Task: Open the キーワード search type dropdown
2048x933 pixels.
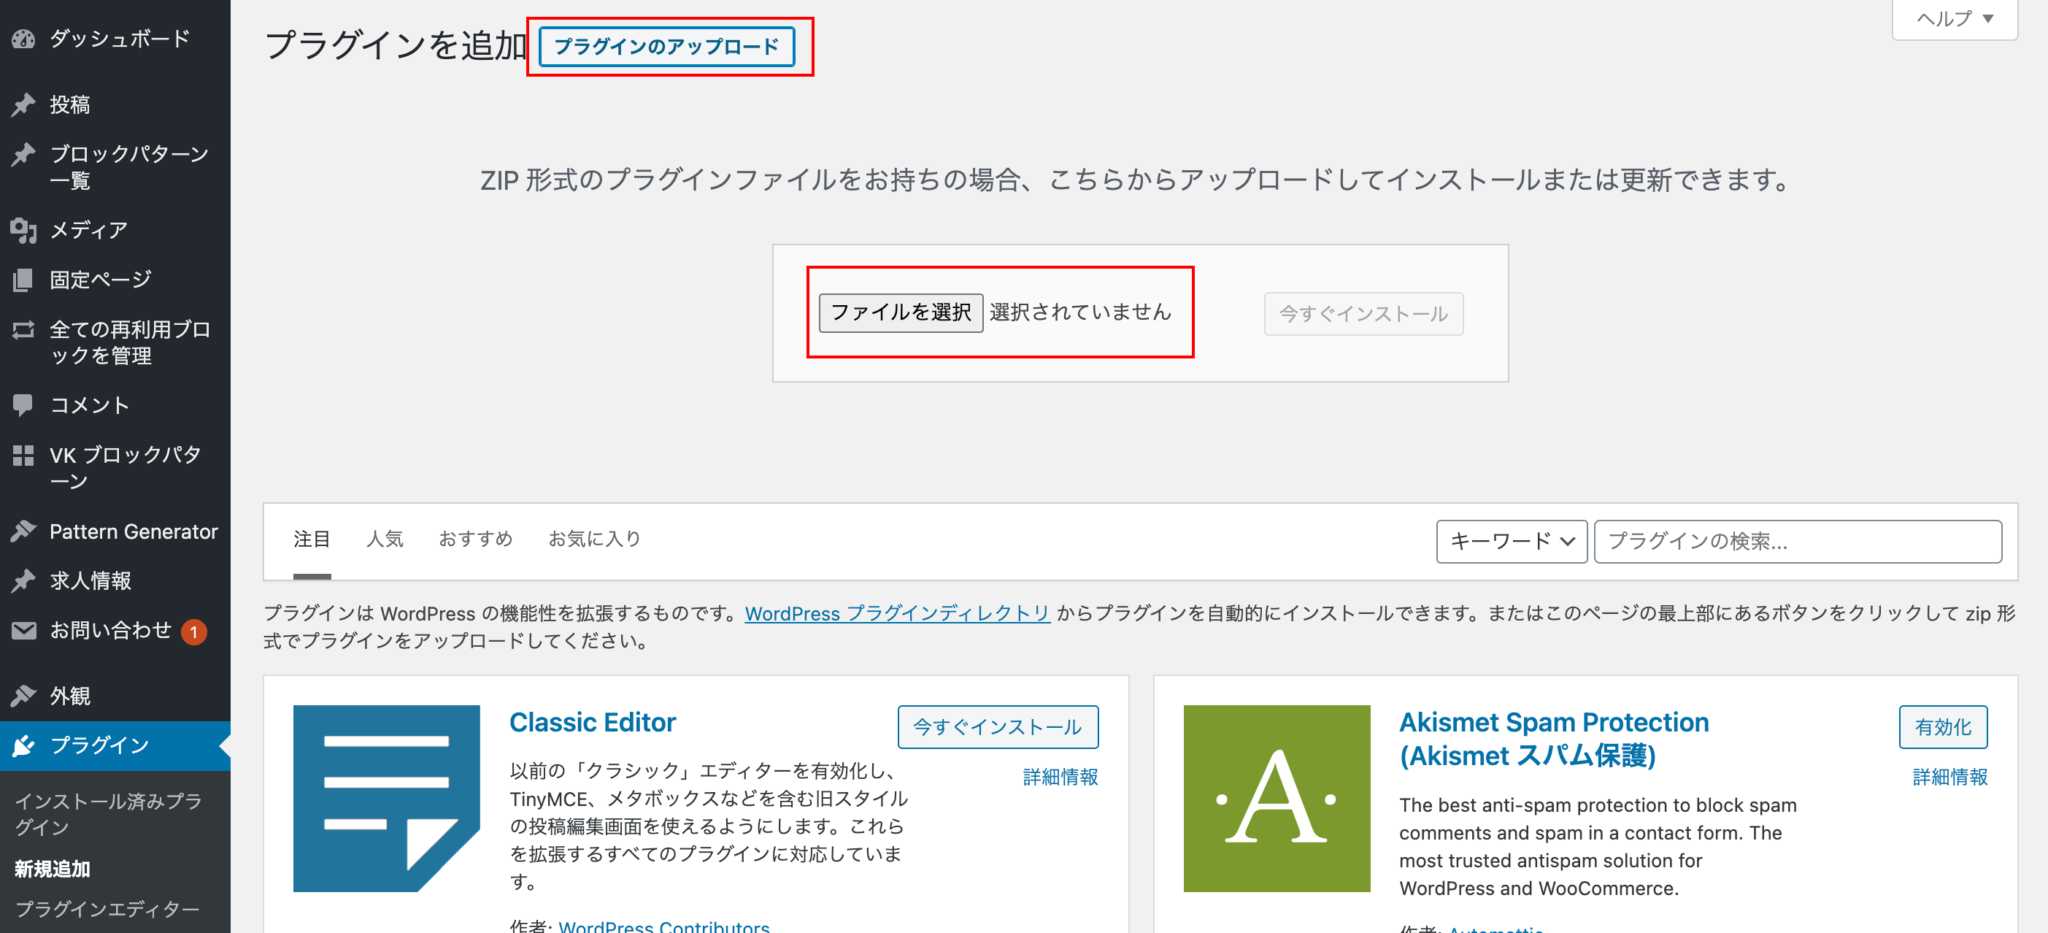Action: point(1512,541)
